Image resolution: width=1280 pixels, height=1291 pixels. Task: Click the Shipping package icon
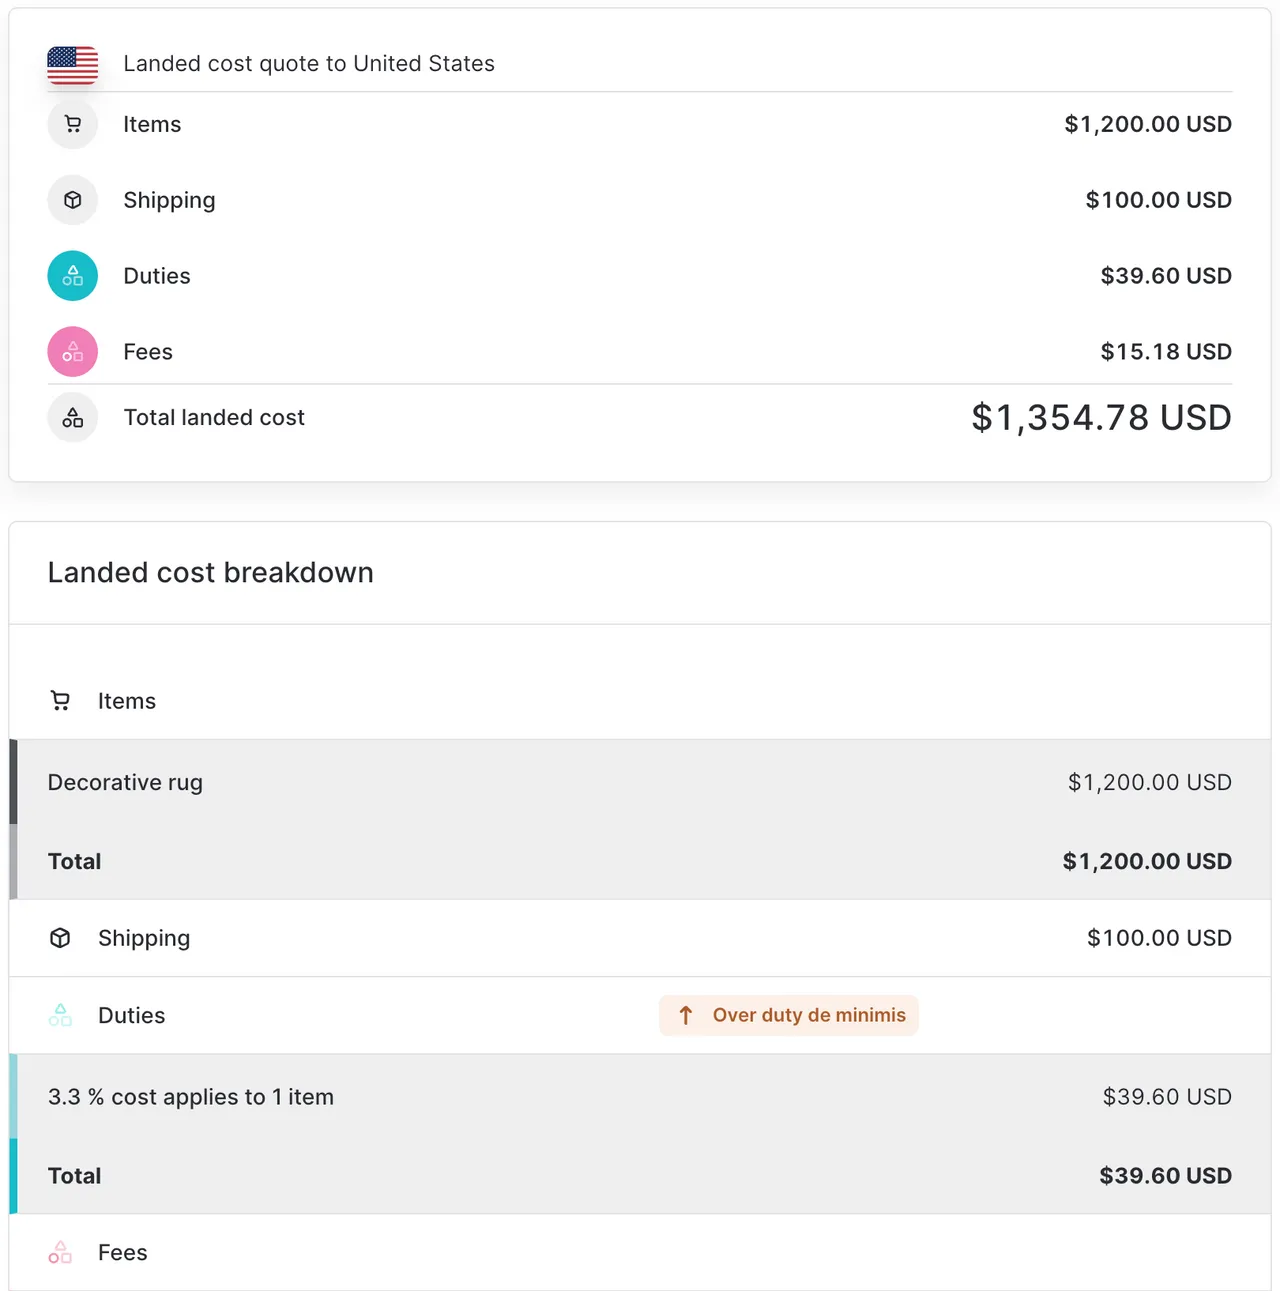[x=72, y=200]
